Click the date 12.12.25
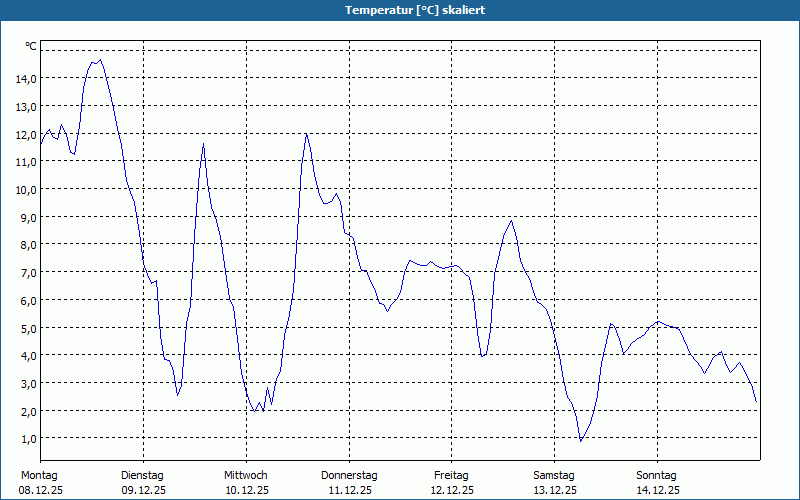The width and height of the screenshot is (800, 500). tap(452, 490)
